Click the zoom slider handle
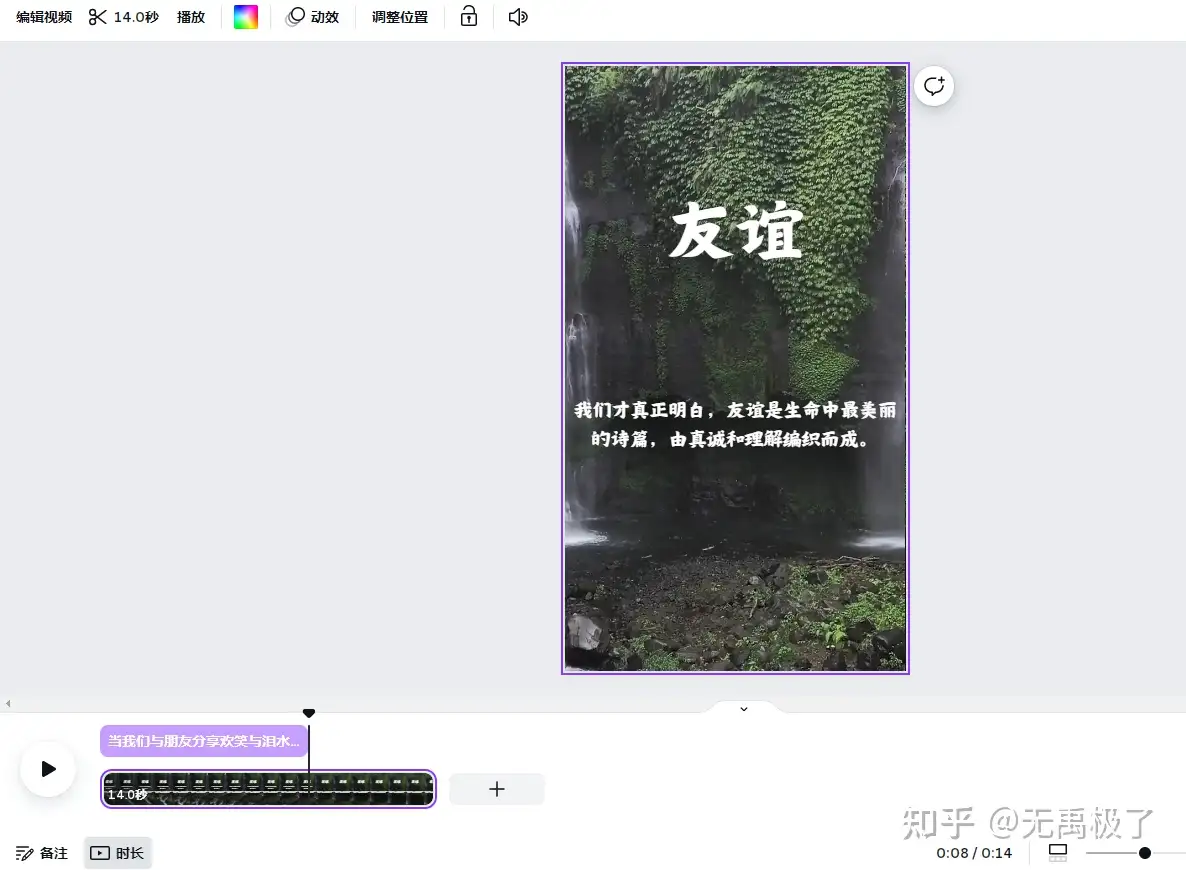Viewport: 1186px width, 870px height. [x=1144, y=853]
